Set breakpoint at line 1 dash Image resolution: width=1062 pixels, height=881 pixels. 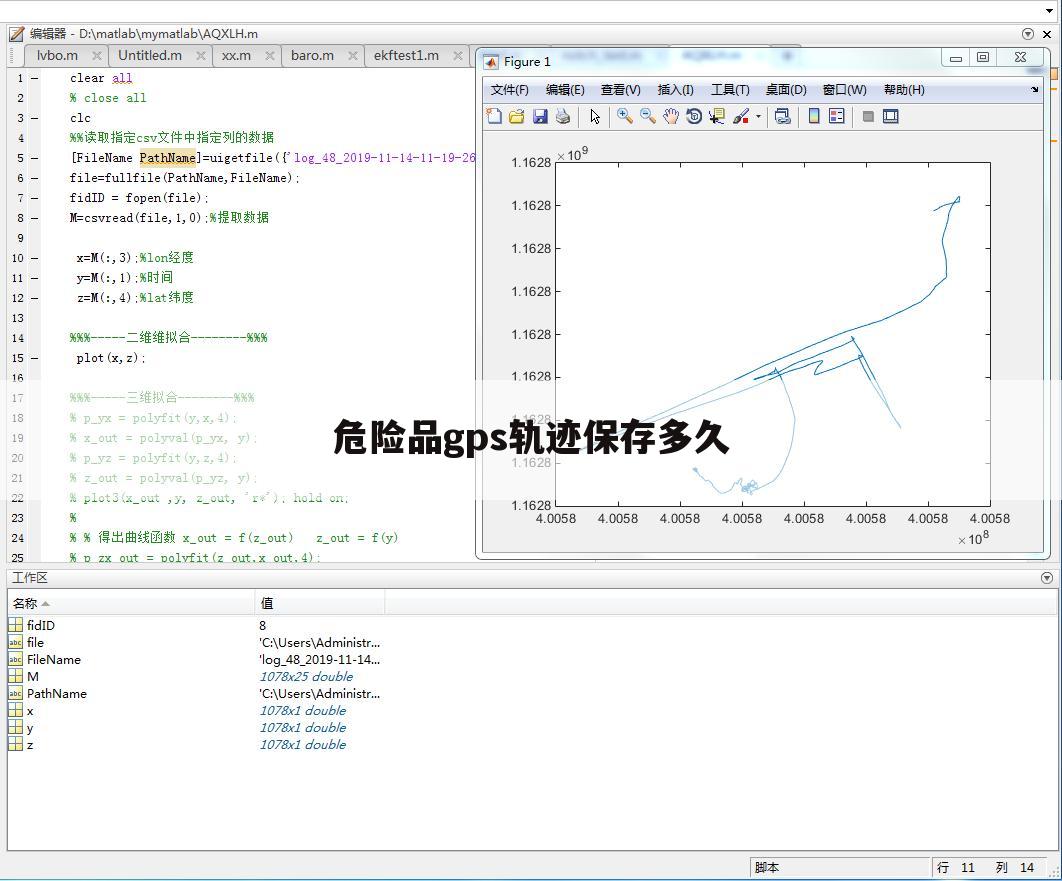click(34, 79)
